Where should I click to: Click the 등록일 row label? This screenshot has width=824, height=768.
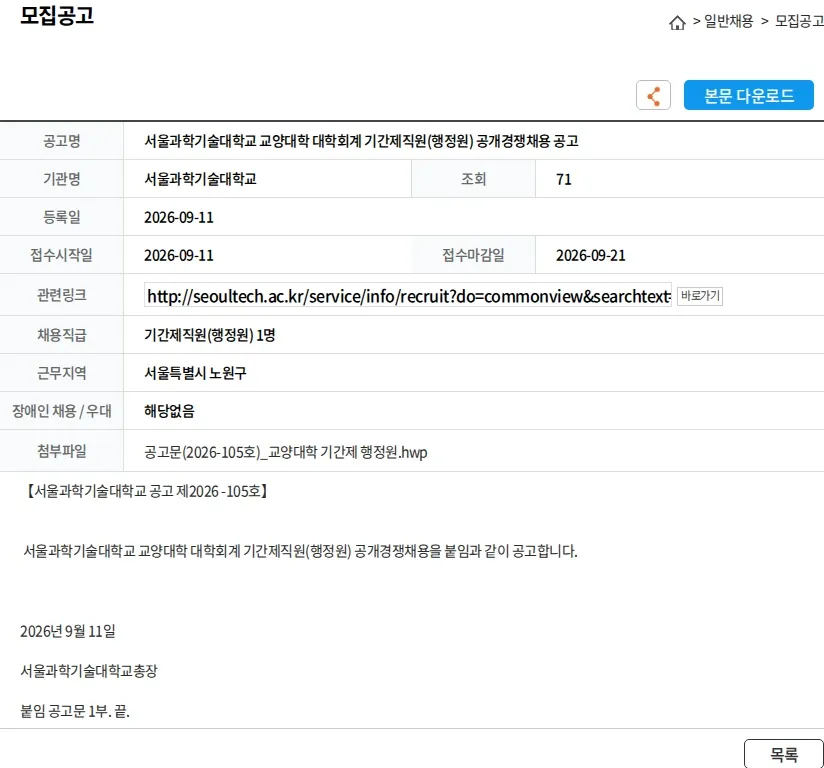pos(61,217)
